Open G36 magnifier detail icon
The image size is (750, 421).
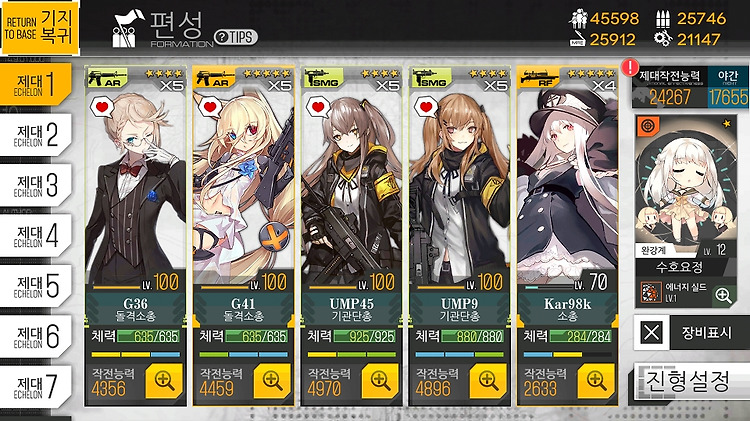coord(164,381)
